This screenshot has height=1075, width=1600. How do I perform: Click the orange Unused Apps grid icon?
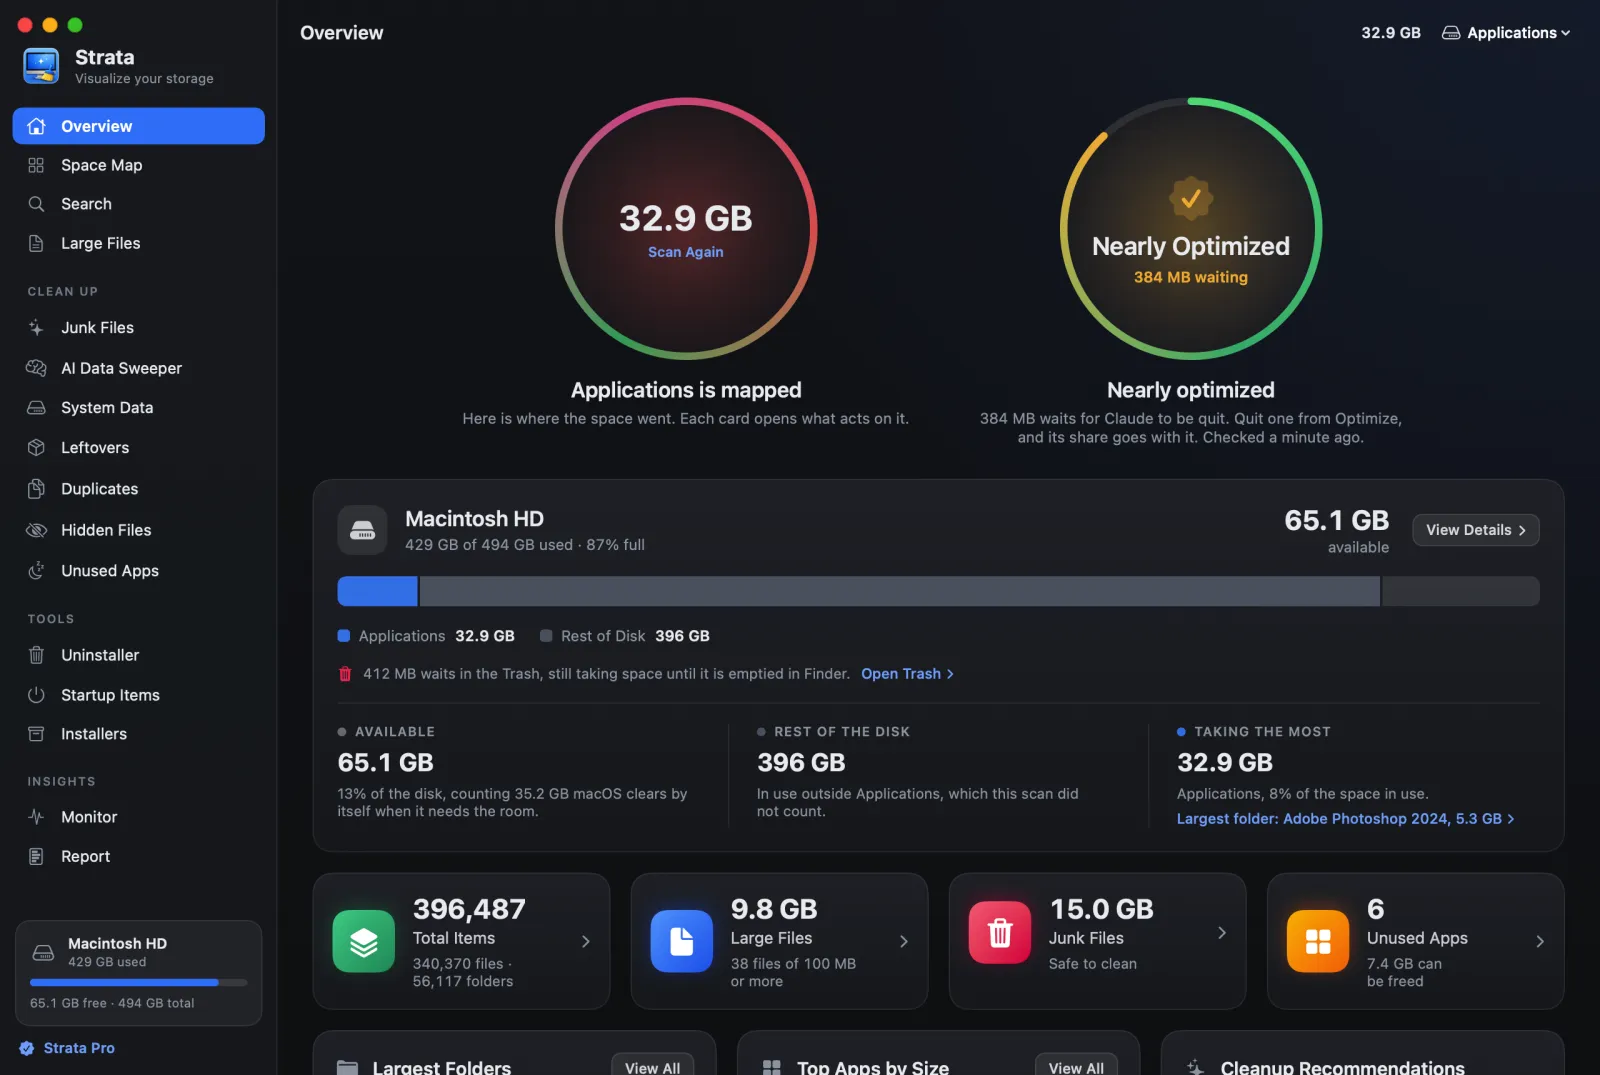[x=1318, y=941]
